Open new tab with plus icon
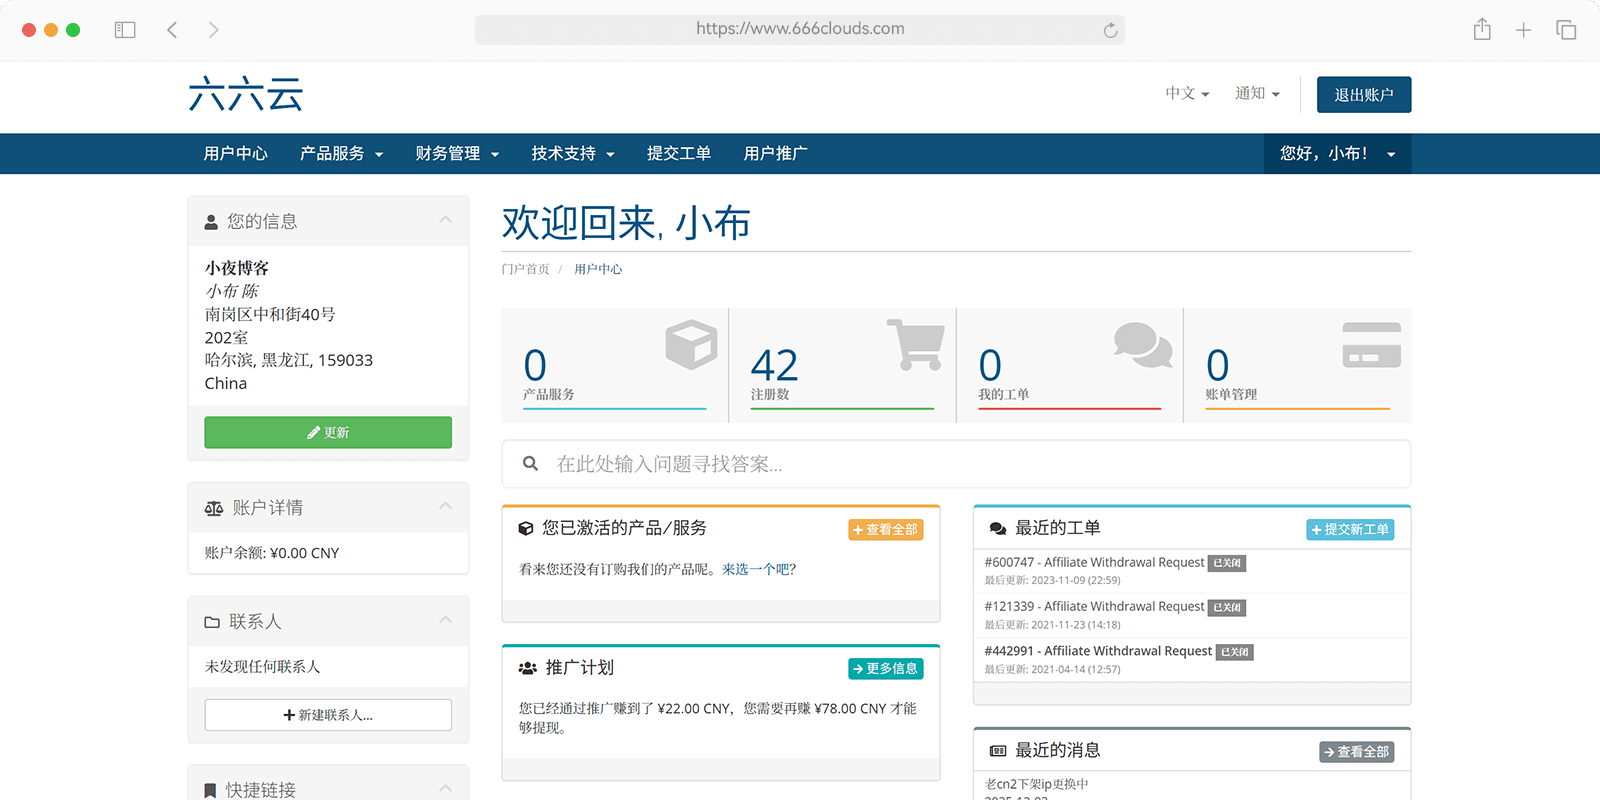The height and width of the screenshot is (800, 1600). tap(1523, 30)
